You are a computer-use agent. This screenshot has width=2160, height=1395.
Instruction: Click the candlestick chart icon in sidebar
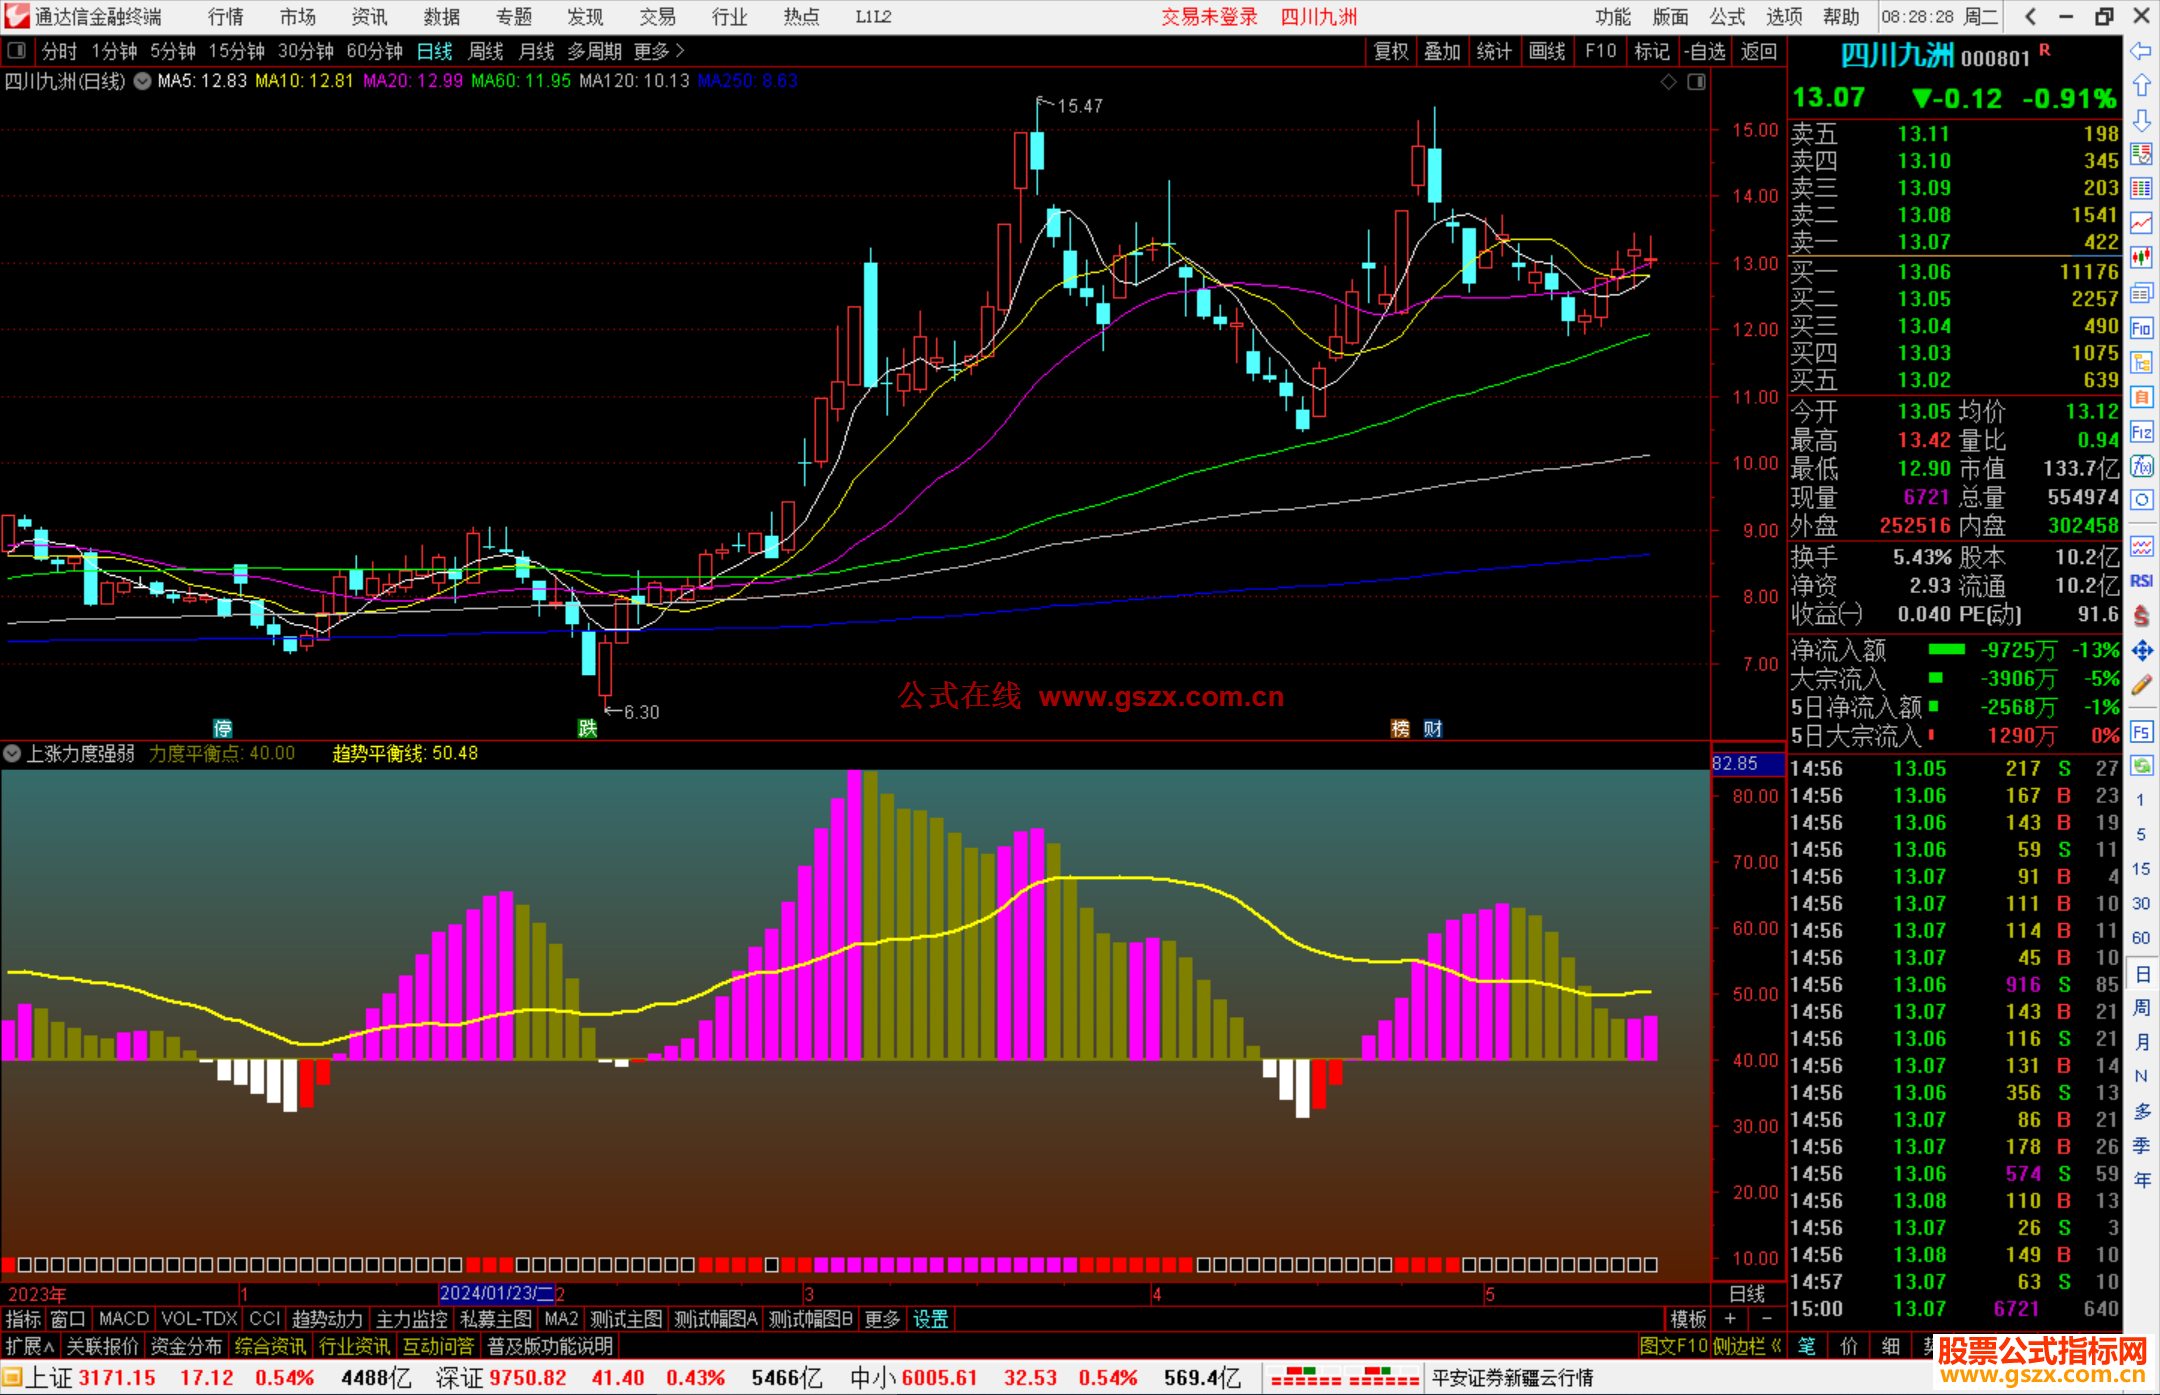(x=2141, y=258)
